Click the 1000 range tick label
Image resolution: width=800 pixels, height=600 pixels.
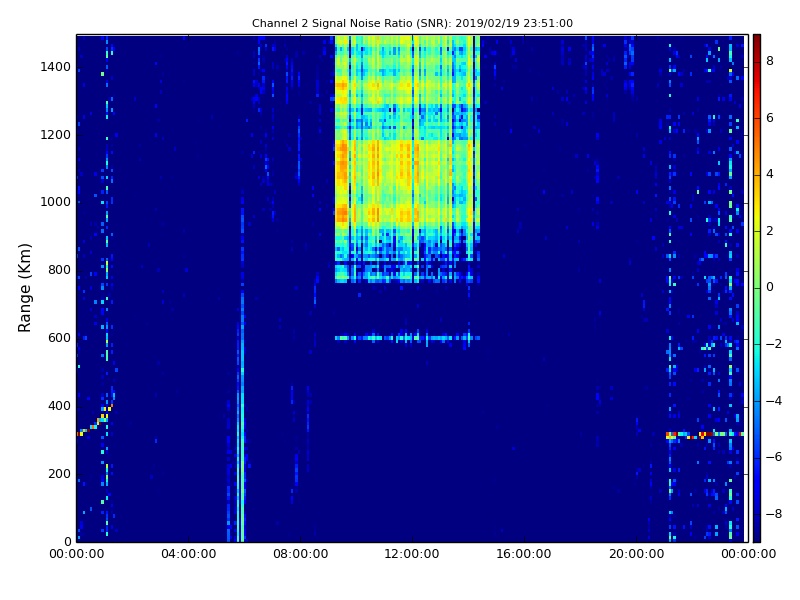[55, 202]
